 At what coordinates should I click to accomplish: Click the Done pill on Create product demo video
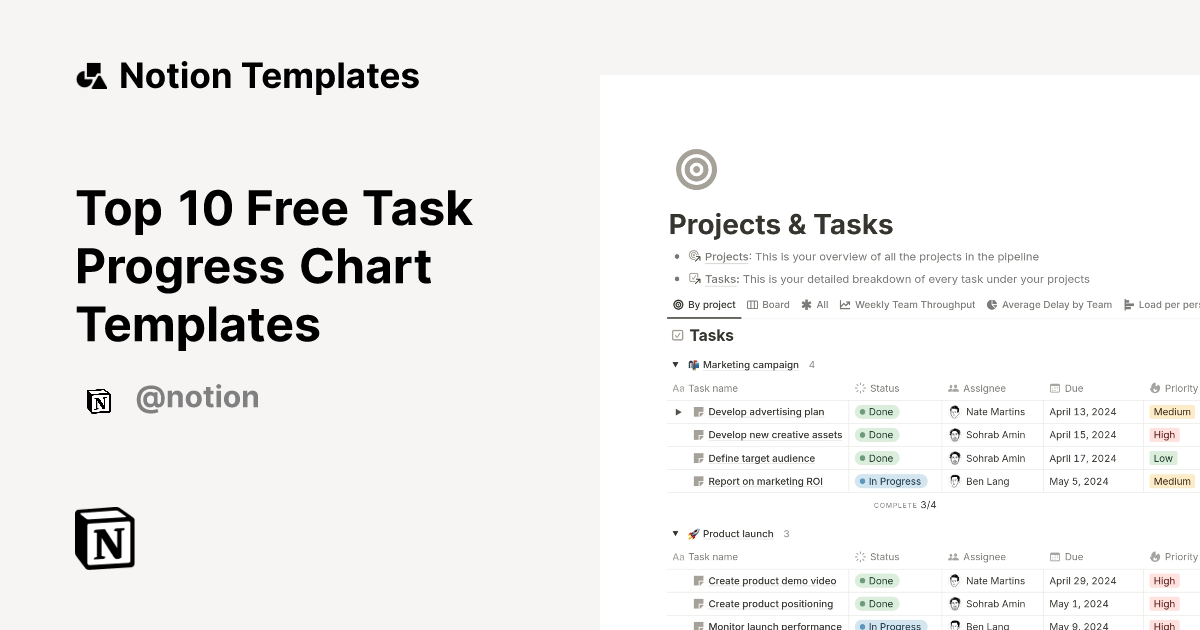[877, 580]
